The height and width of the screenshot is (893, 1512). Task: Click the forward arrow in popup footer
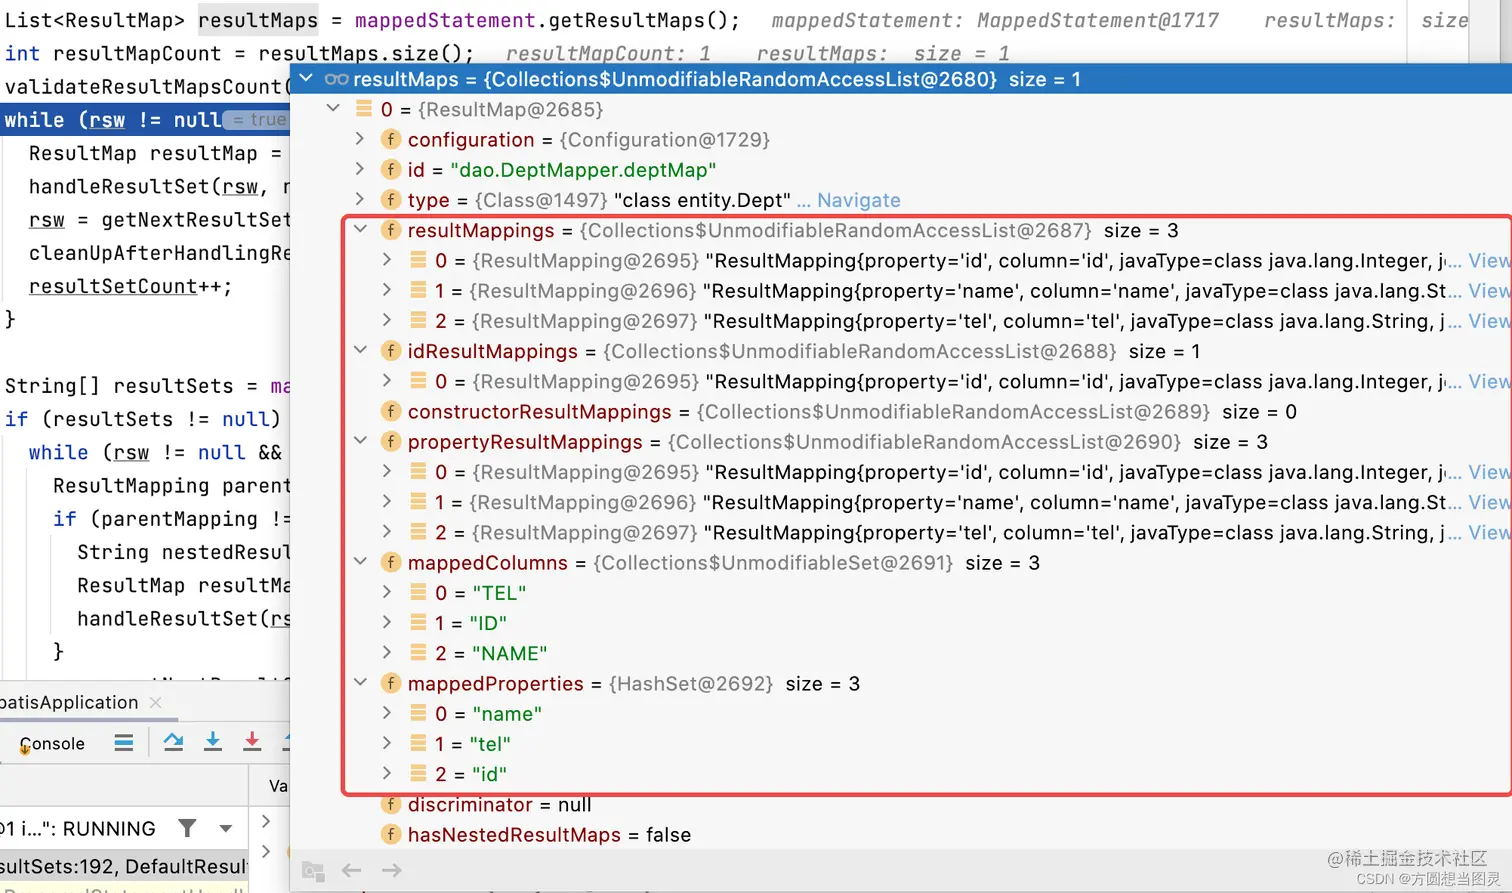click(x=392, y=870)
